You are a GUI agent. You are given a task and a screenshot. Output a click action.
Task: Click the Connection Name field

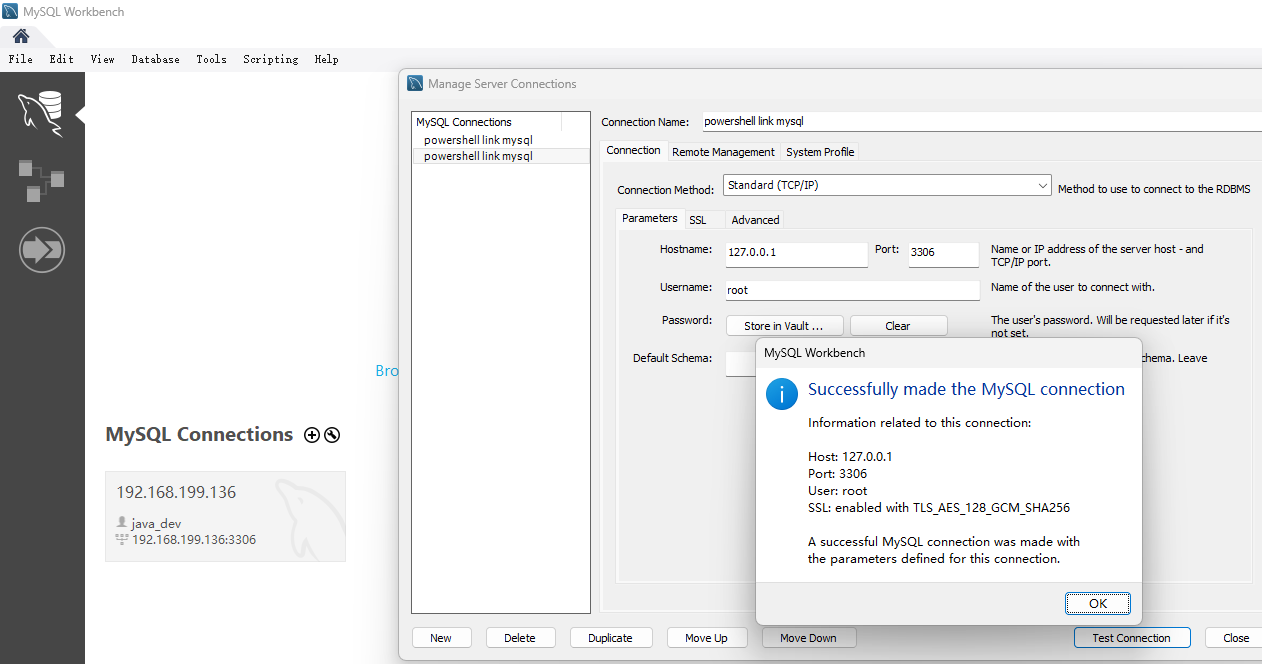point(981,121)
